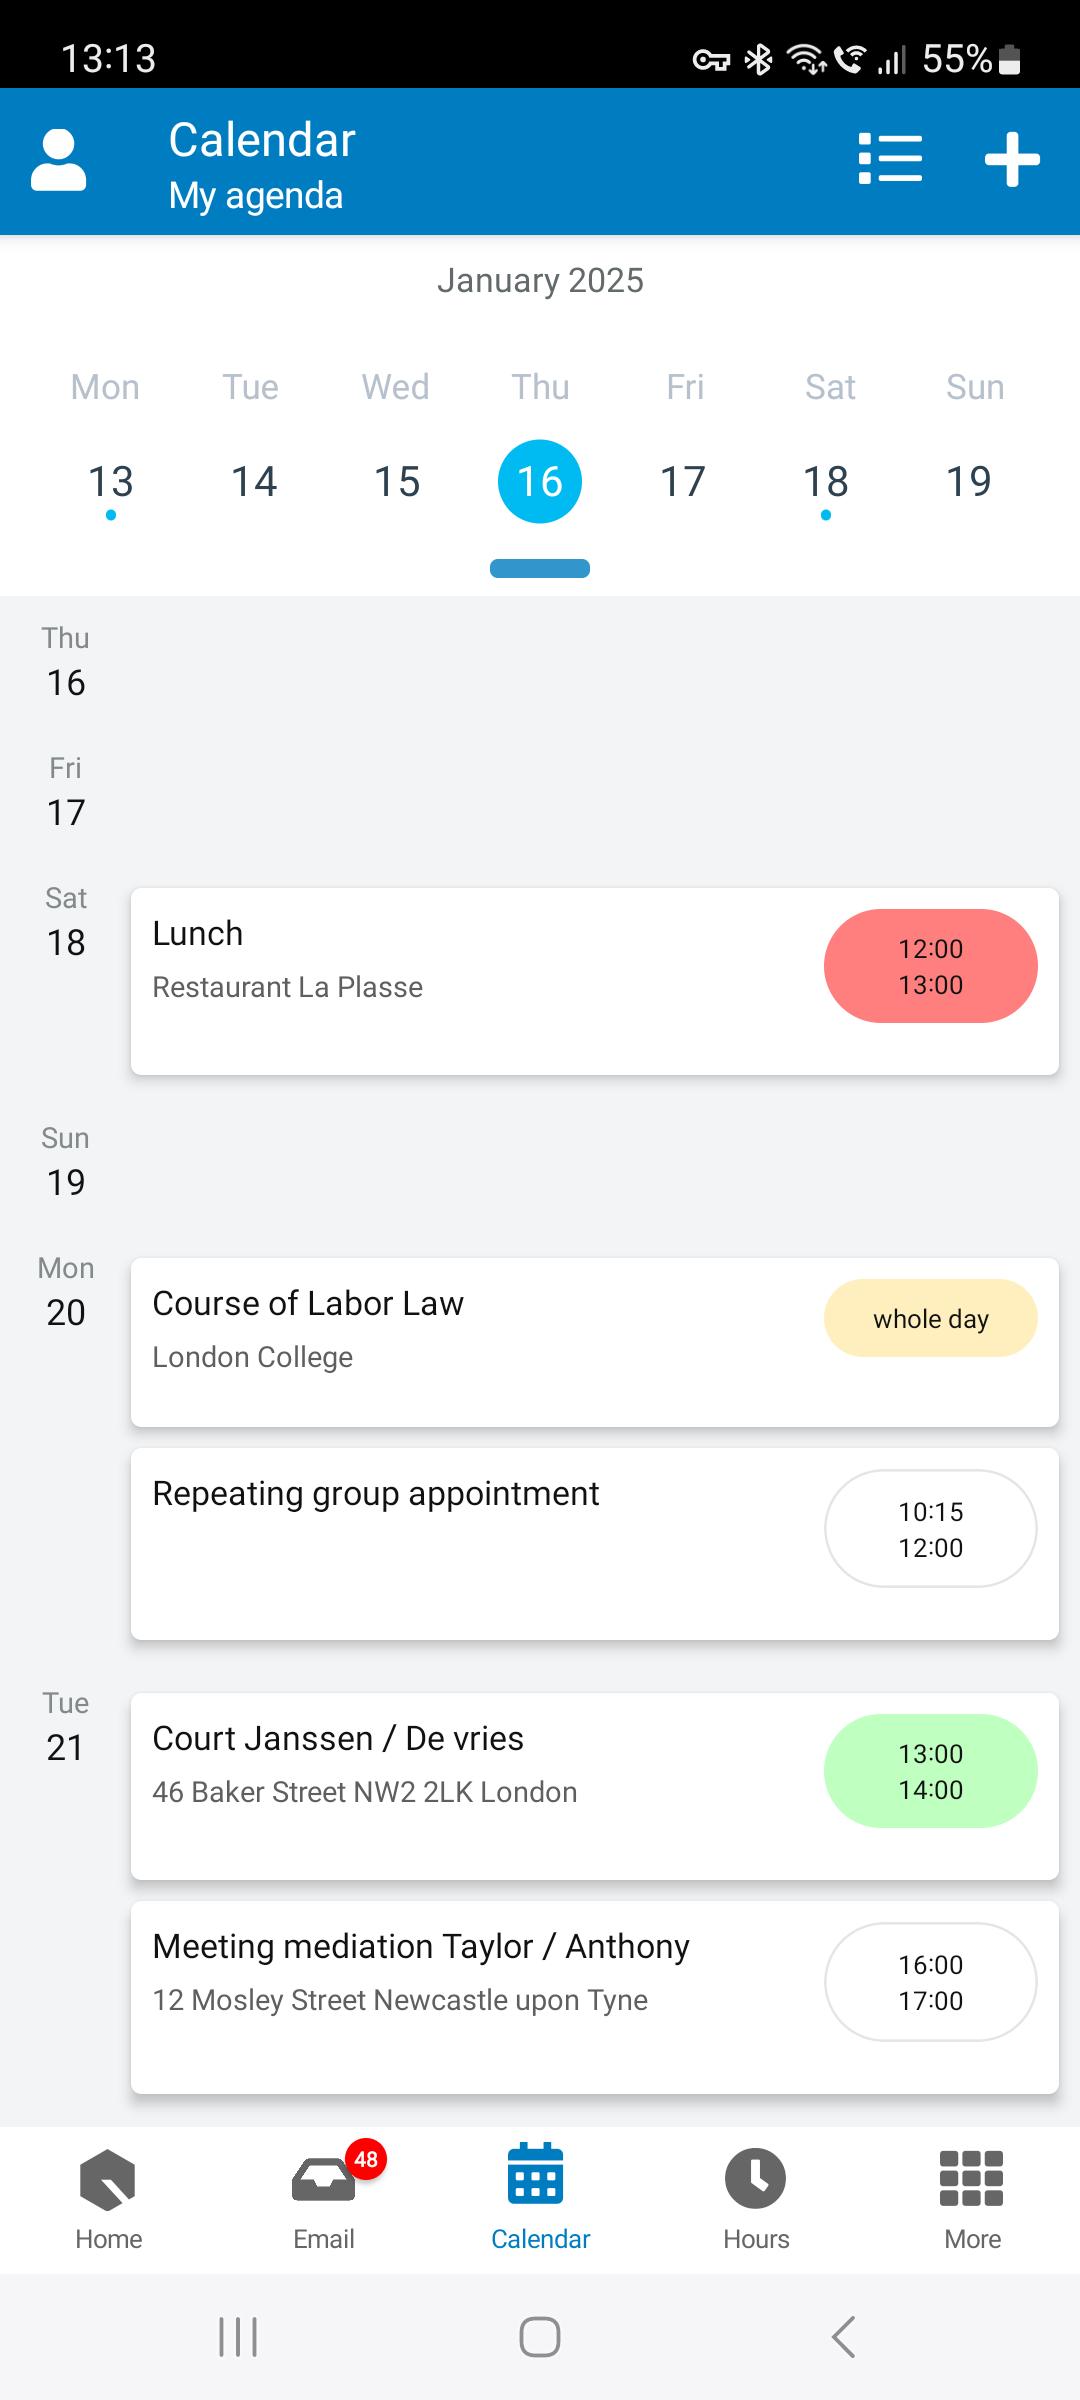Open the agenda list view icon
Screen dimensions: 1080x2400
[x=890, y=160]
